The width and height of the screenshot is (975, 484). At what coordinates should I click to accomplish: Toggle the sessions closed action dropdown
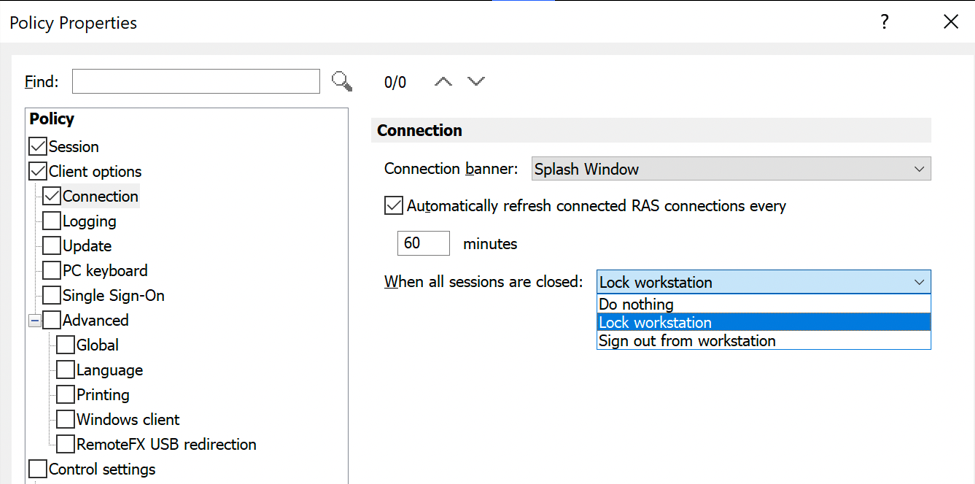click(763, 282)
